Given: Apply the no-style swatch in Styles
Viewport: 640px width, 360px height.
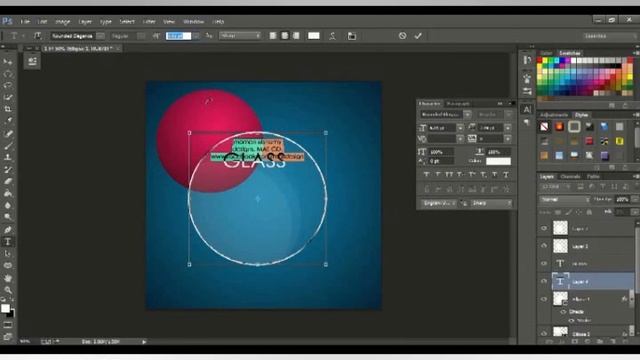Looking at the screenshot, I should point(544,127).
